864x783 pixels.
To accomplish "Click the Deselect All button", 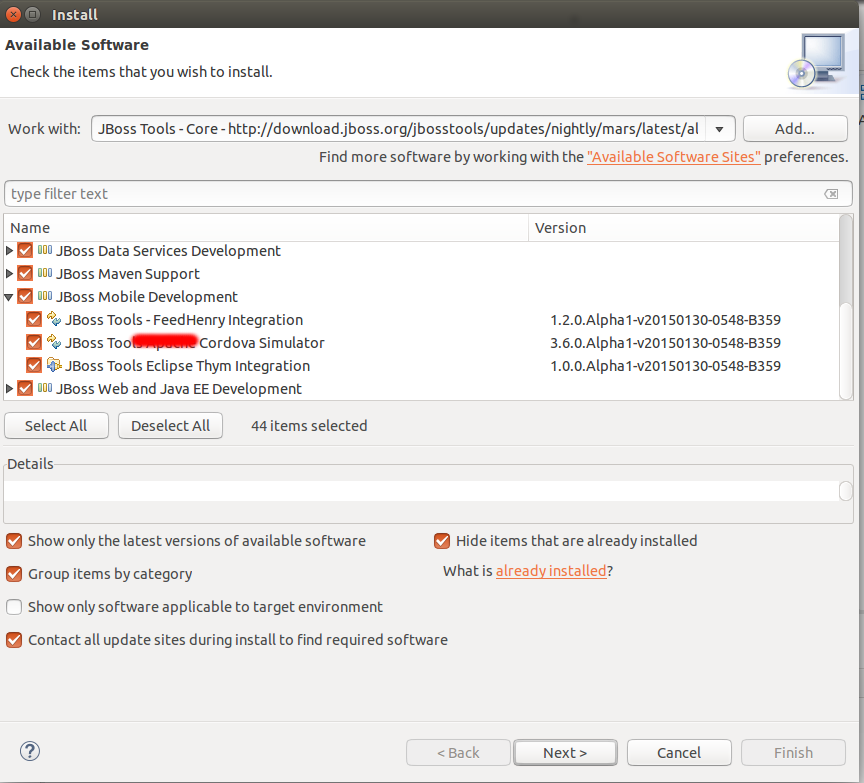I will (170, 426).
